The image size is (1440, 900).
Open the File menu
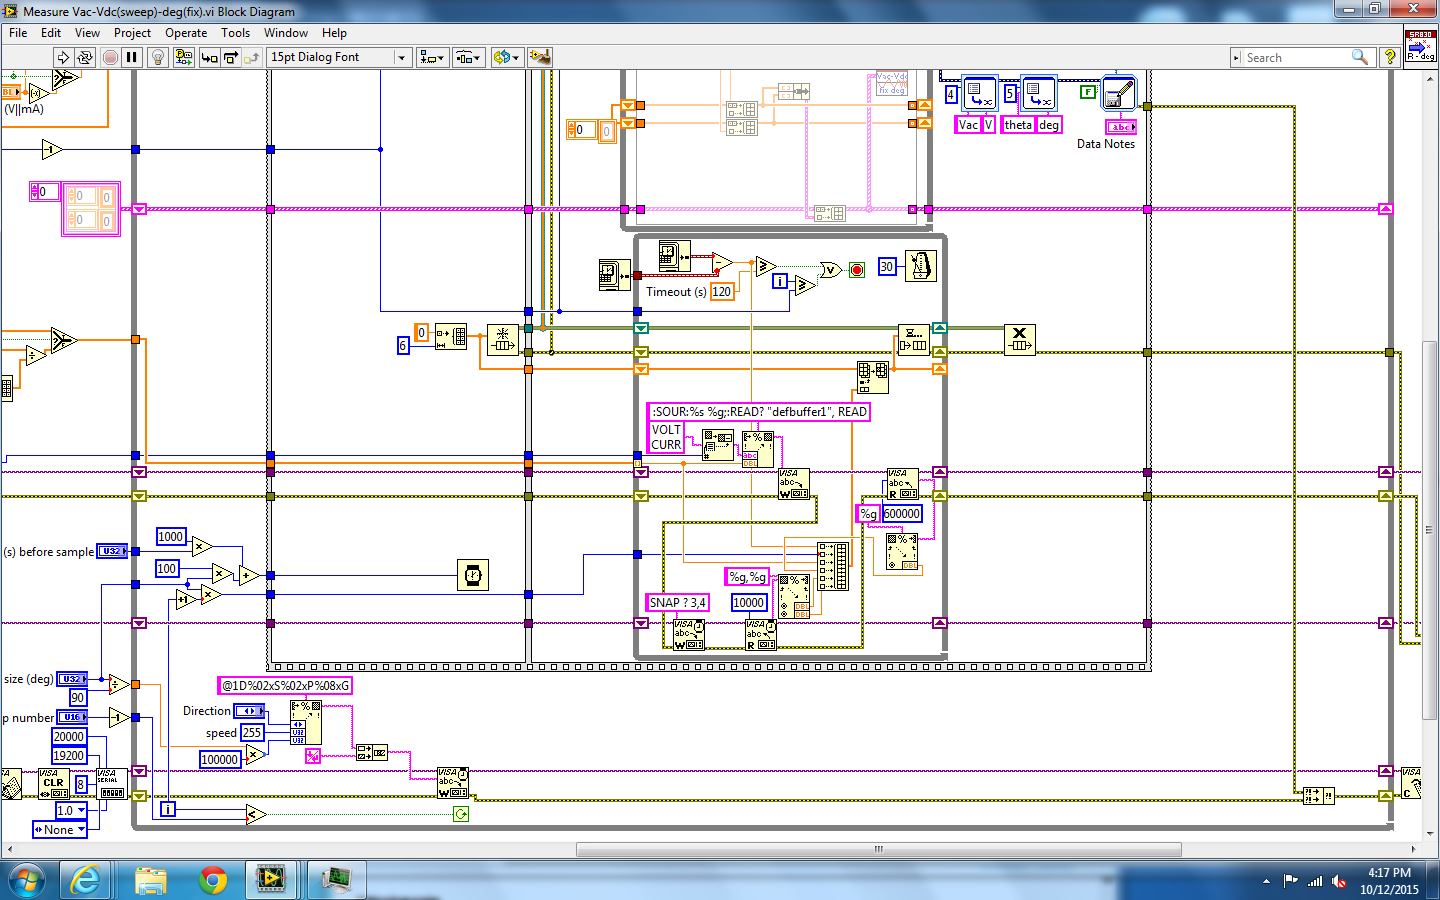18,33
